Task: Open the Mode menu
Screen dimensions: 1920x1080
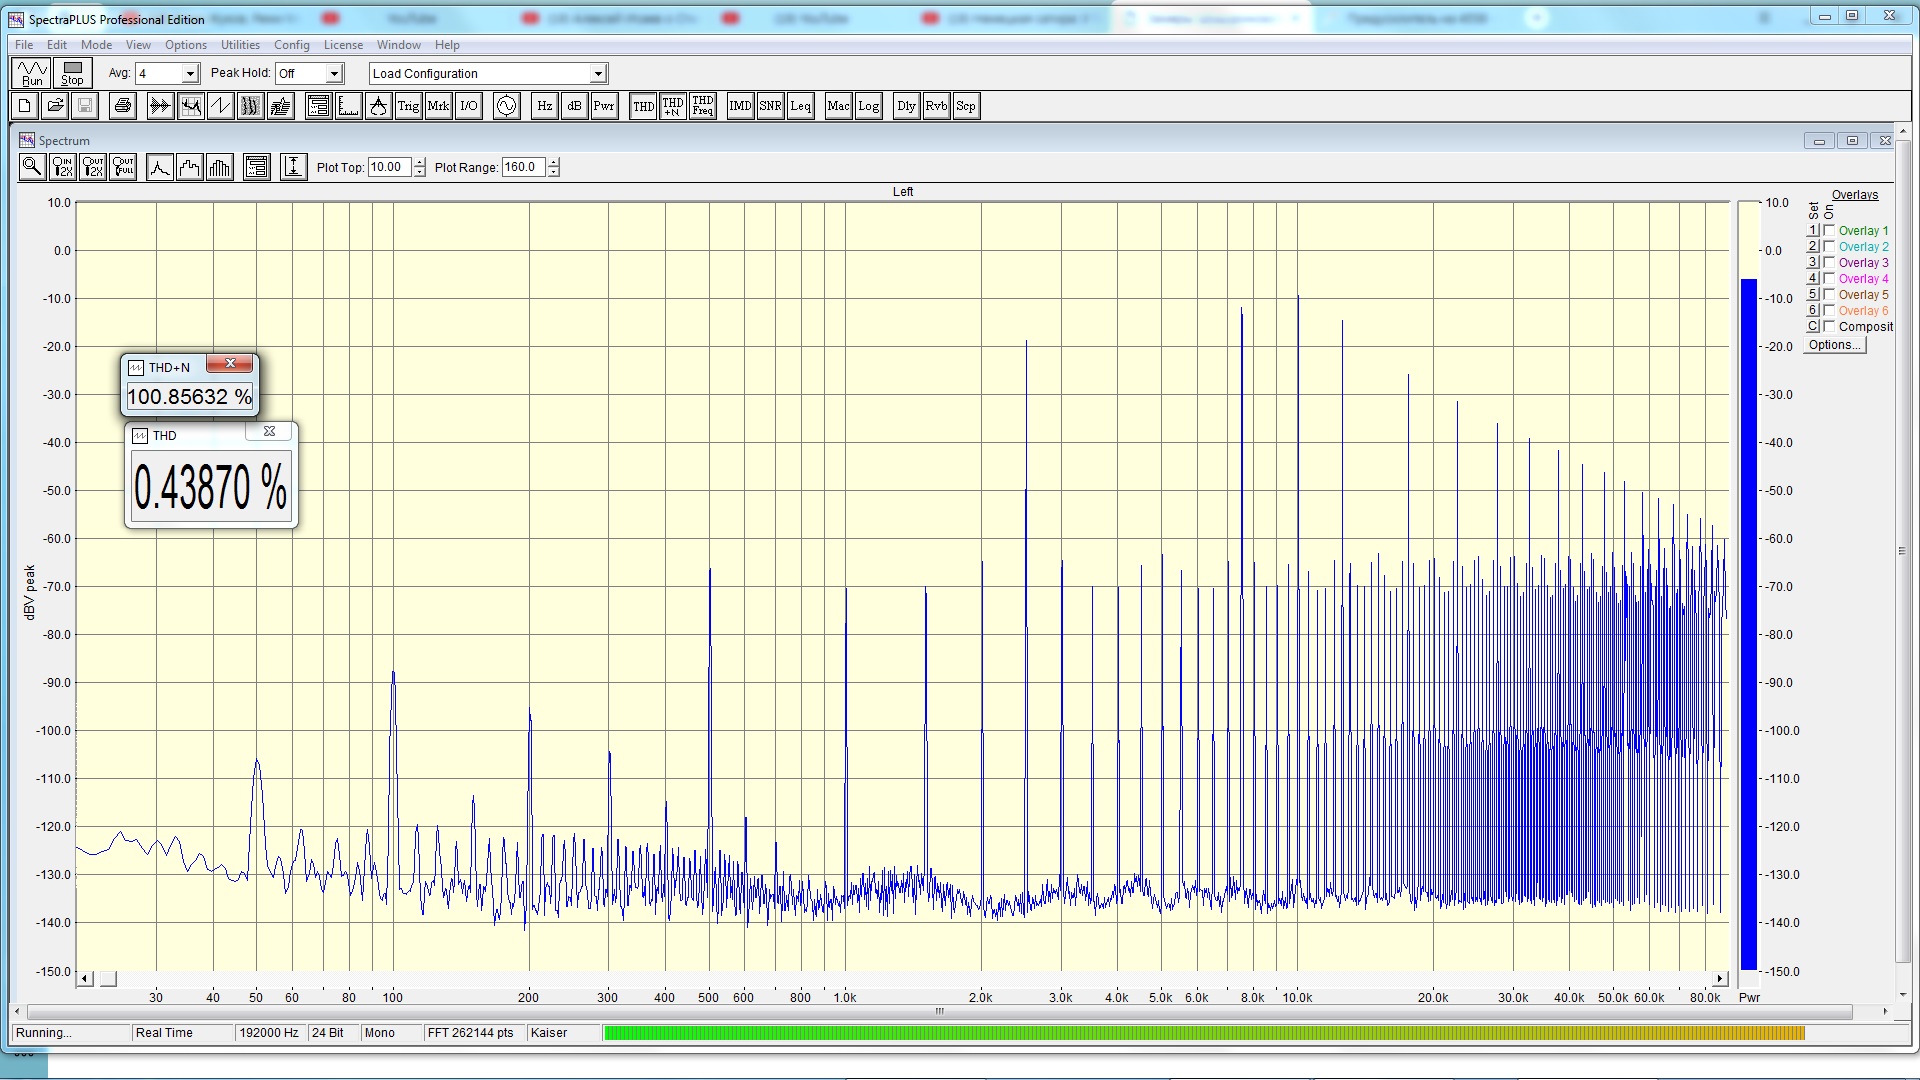Action: (x=96, y=45)
